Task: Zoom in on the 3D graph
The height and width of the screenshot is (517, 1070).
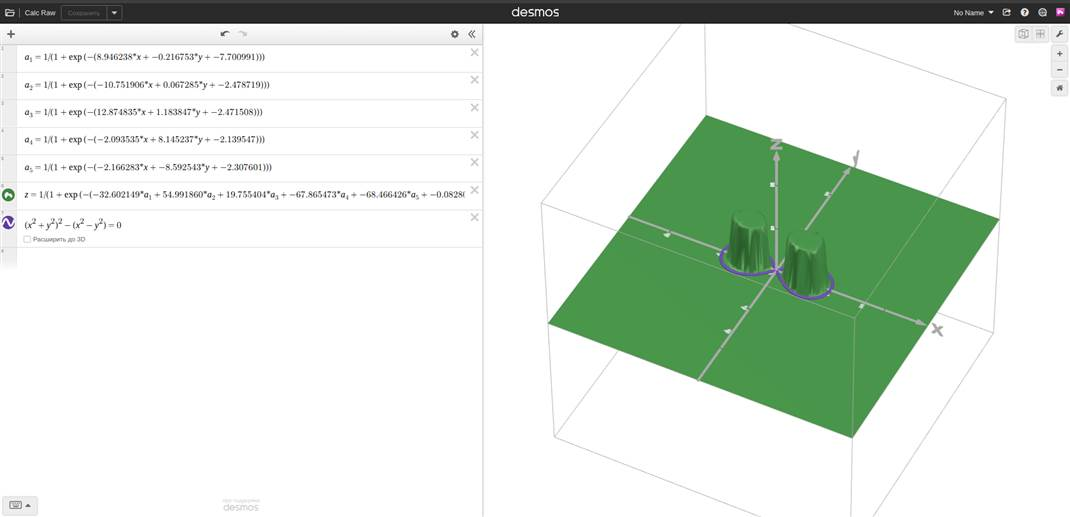Action: 1059,54
